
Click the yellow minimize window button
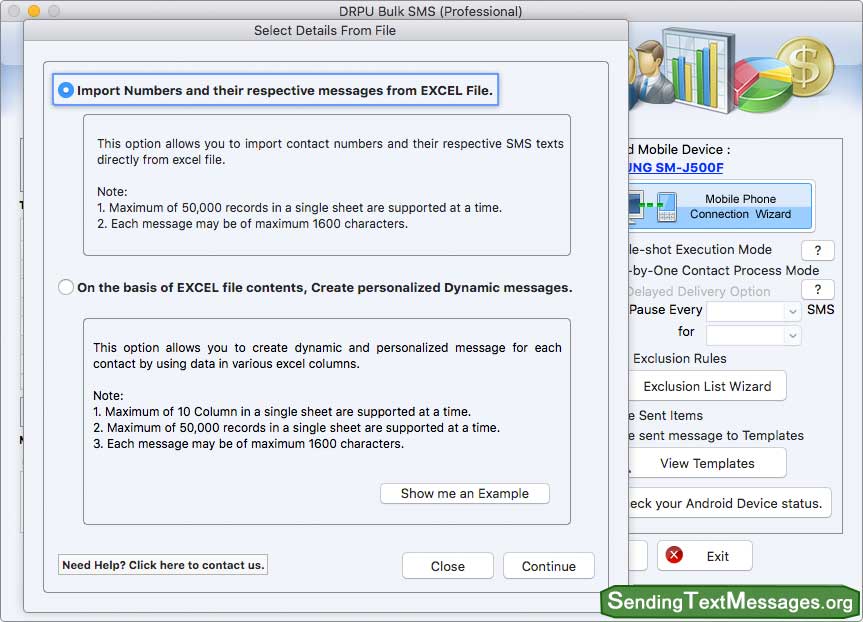(x=34, y=10)
